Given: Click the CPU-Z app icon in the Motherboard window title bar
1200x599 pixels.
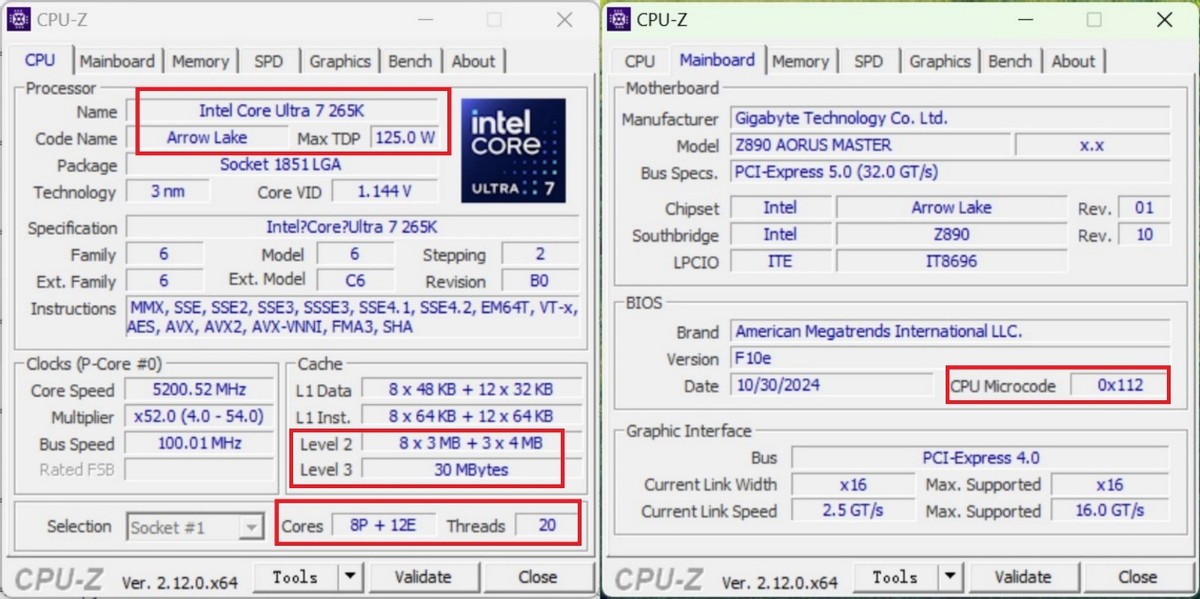Looking at the screenshot, I should pos(619,19).
